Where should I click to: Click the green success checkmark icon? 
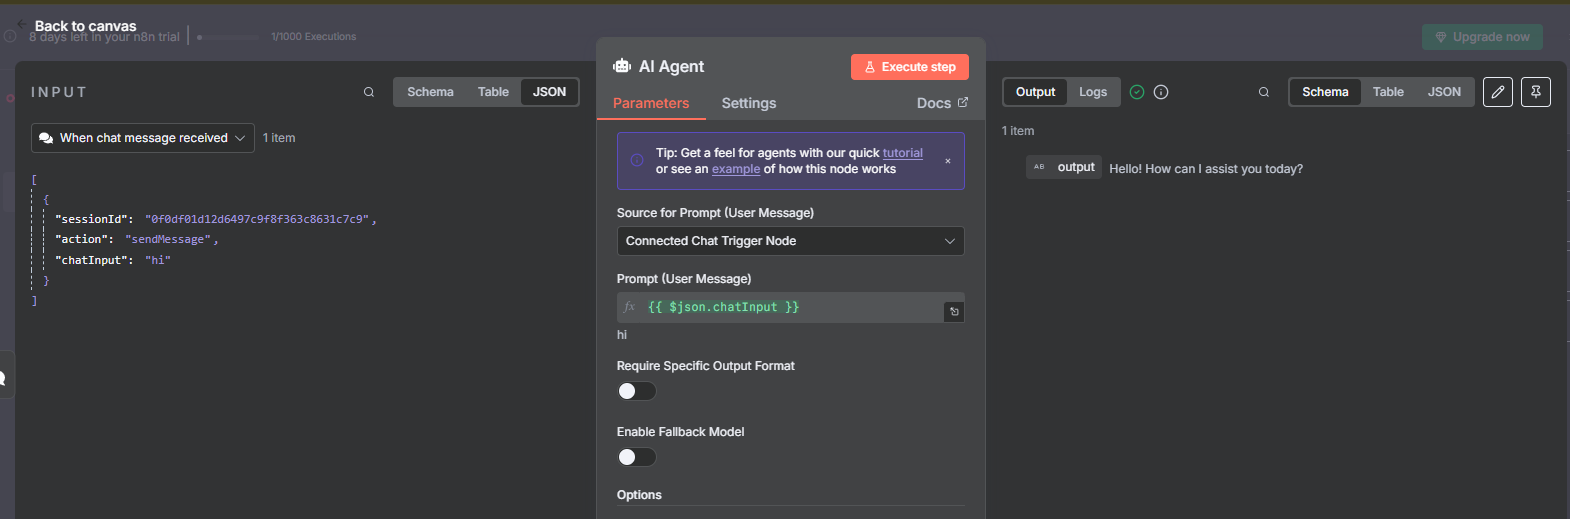coord(1137,92)
